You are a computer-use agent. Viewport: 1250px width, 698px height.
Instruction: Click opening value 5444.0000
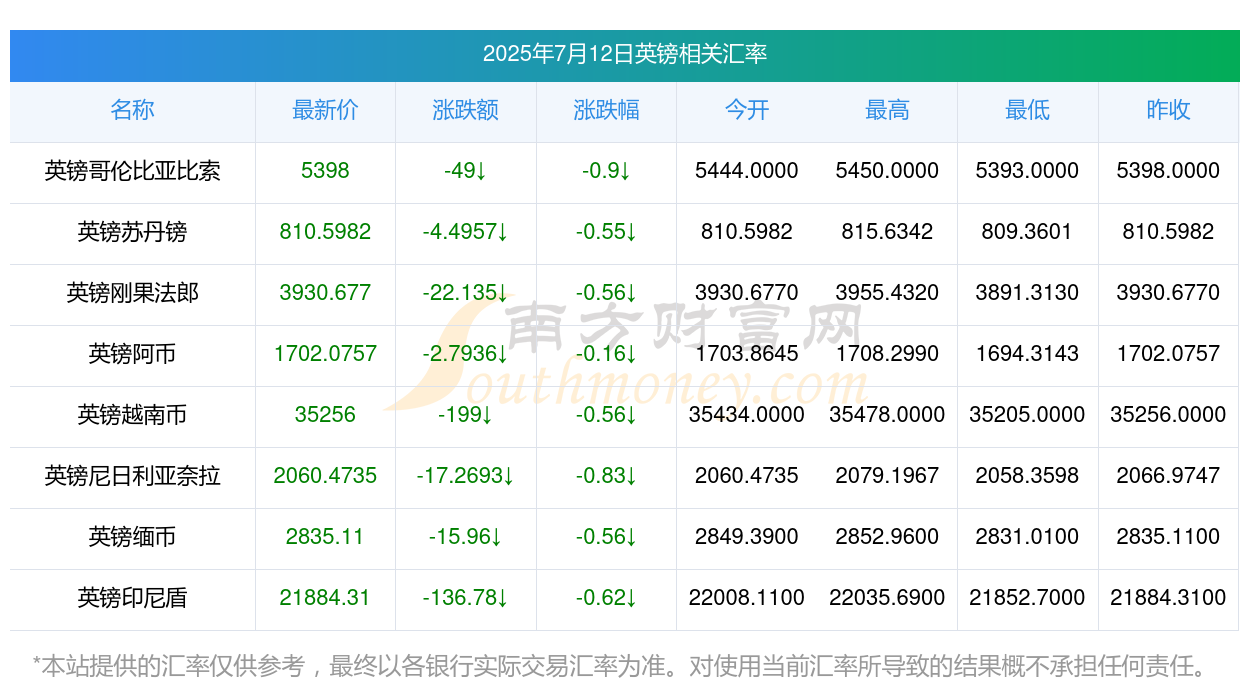point(747,171)
